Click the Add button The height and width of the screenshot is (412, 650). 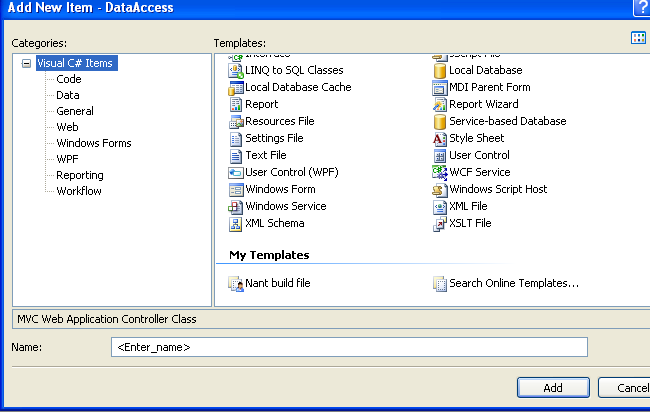tap(553, 388)
